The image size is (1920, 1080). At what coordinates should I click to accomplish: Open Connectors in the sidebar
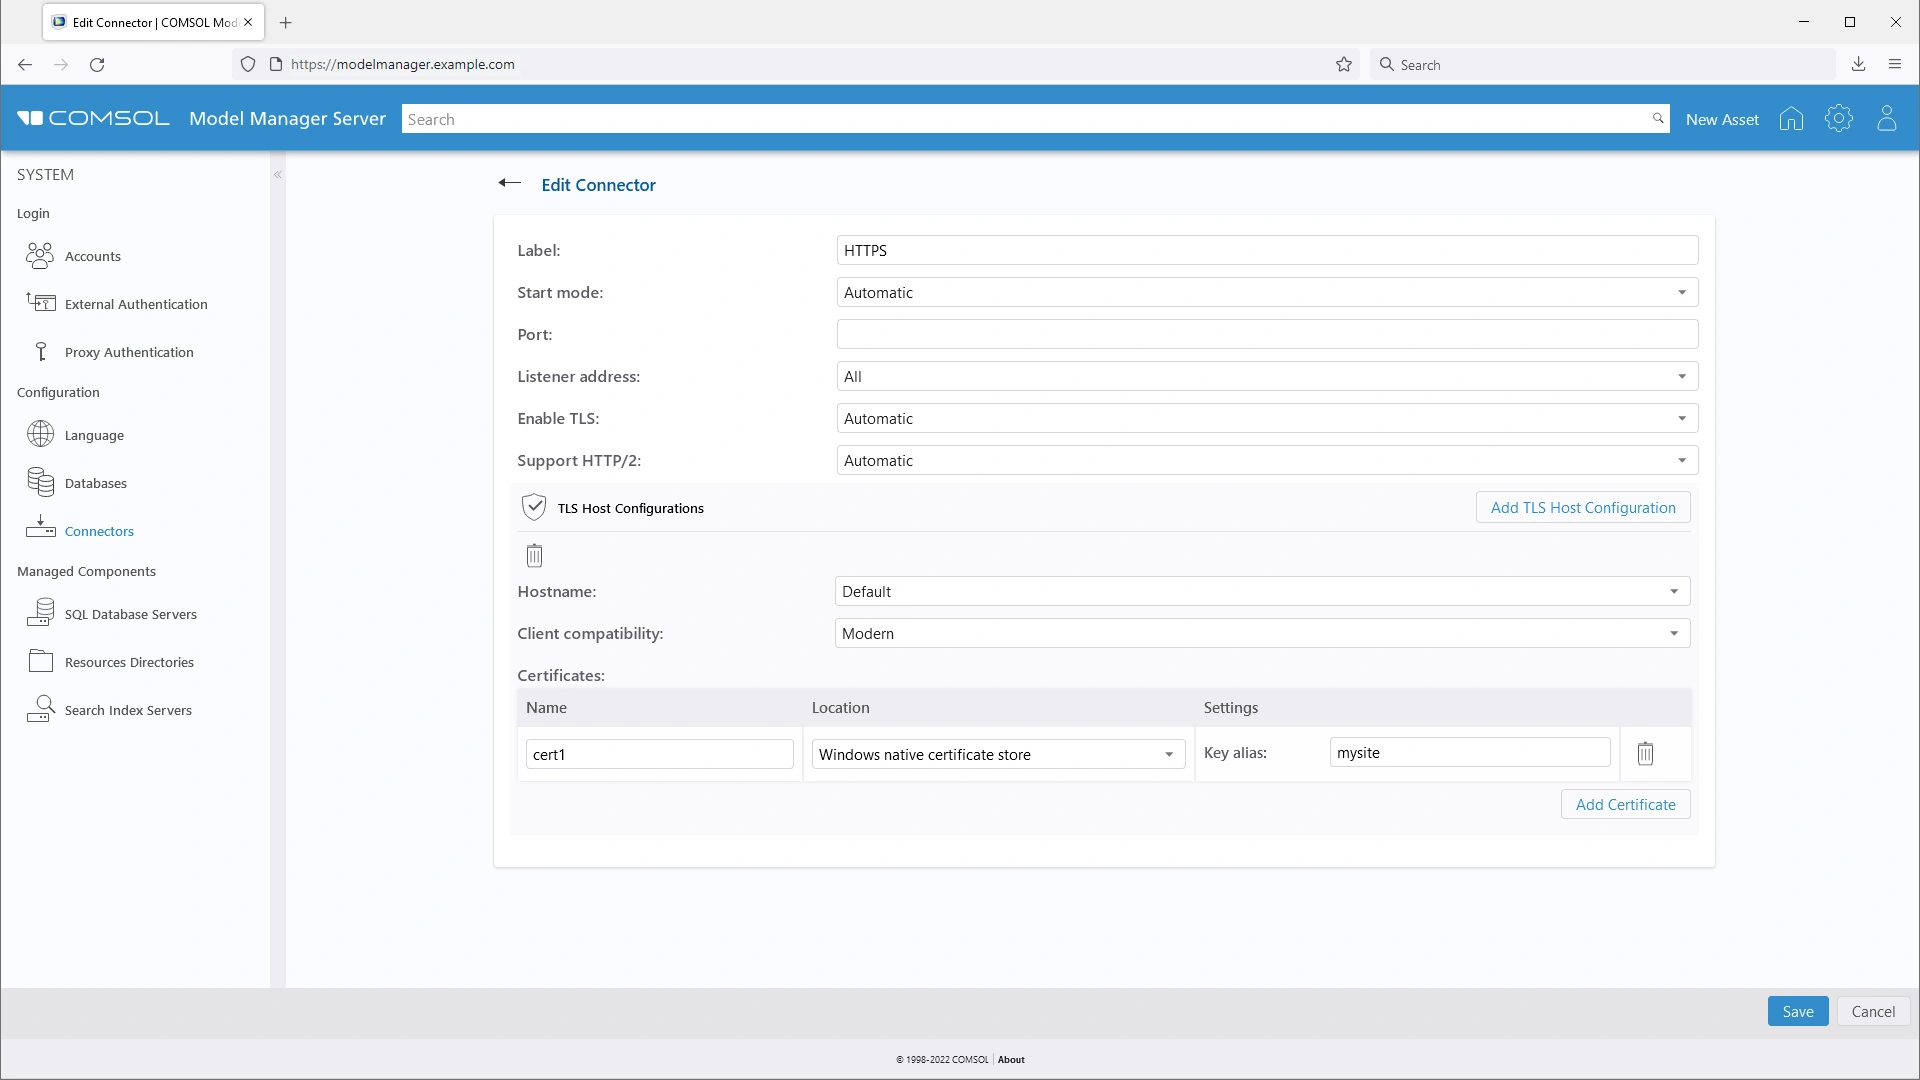coord(99,531)
